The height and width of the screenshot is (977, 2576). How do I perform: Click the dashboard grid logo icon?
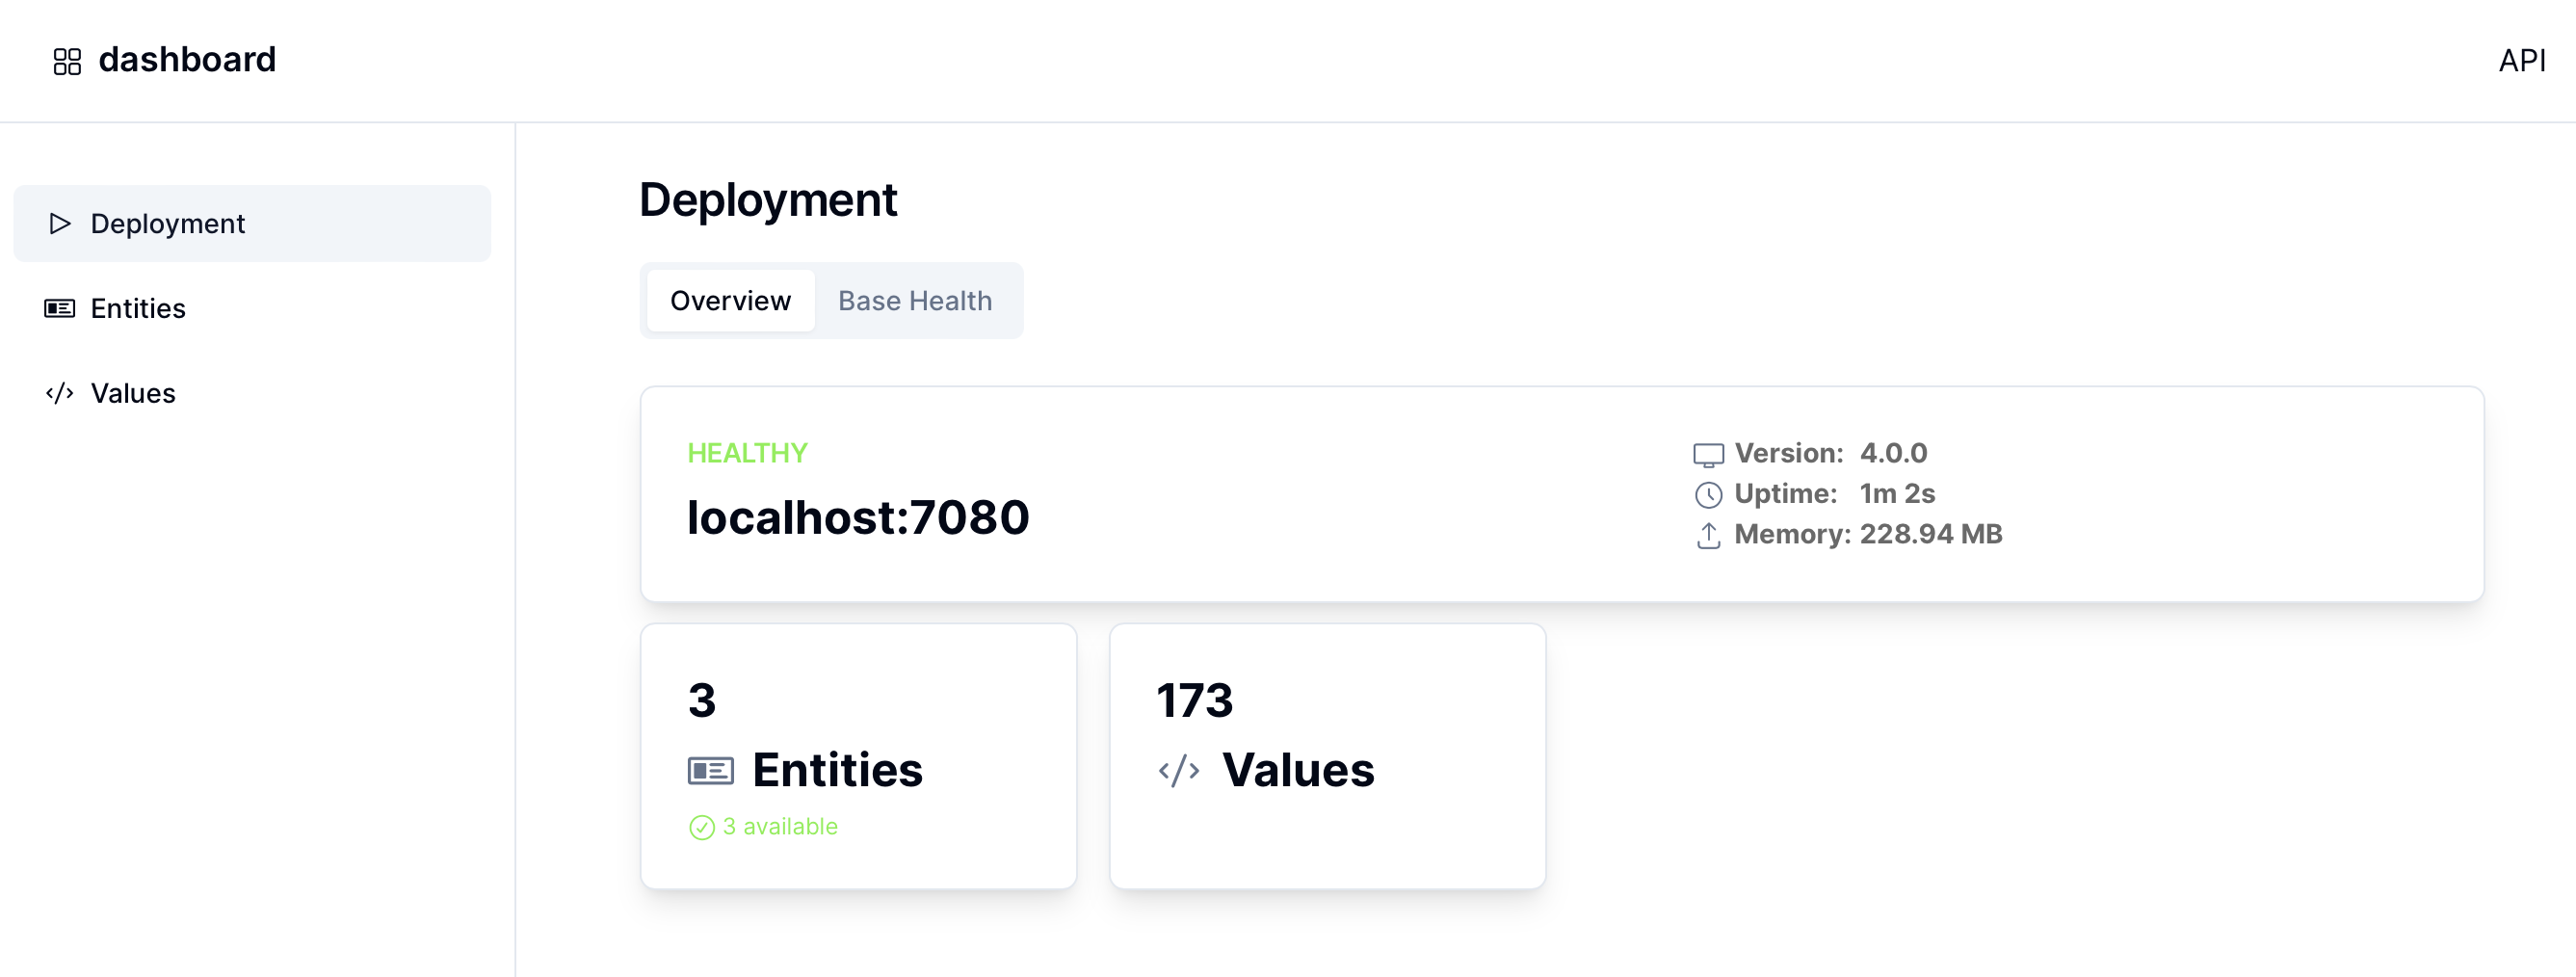(67, 62)
